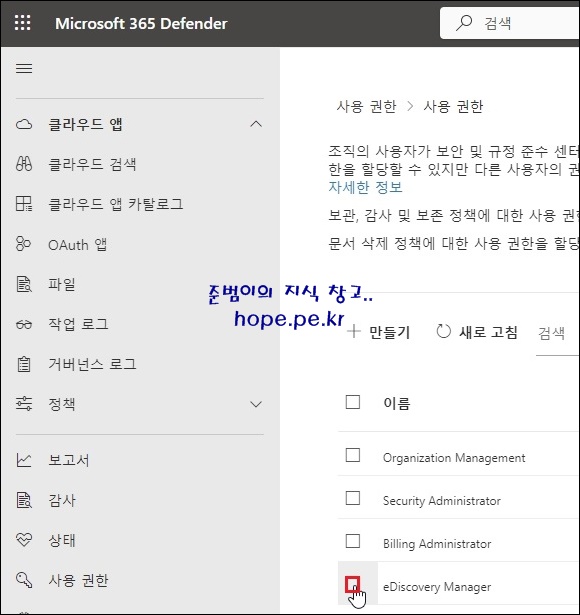Open the Billing Administrator role

coord(437,544)
